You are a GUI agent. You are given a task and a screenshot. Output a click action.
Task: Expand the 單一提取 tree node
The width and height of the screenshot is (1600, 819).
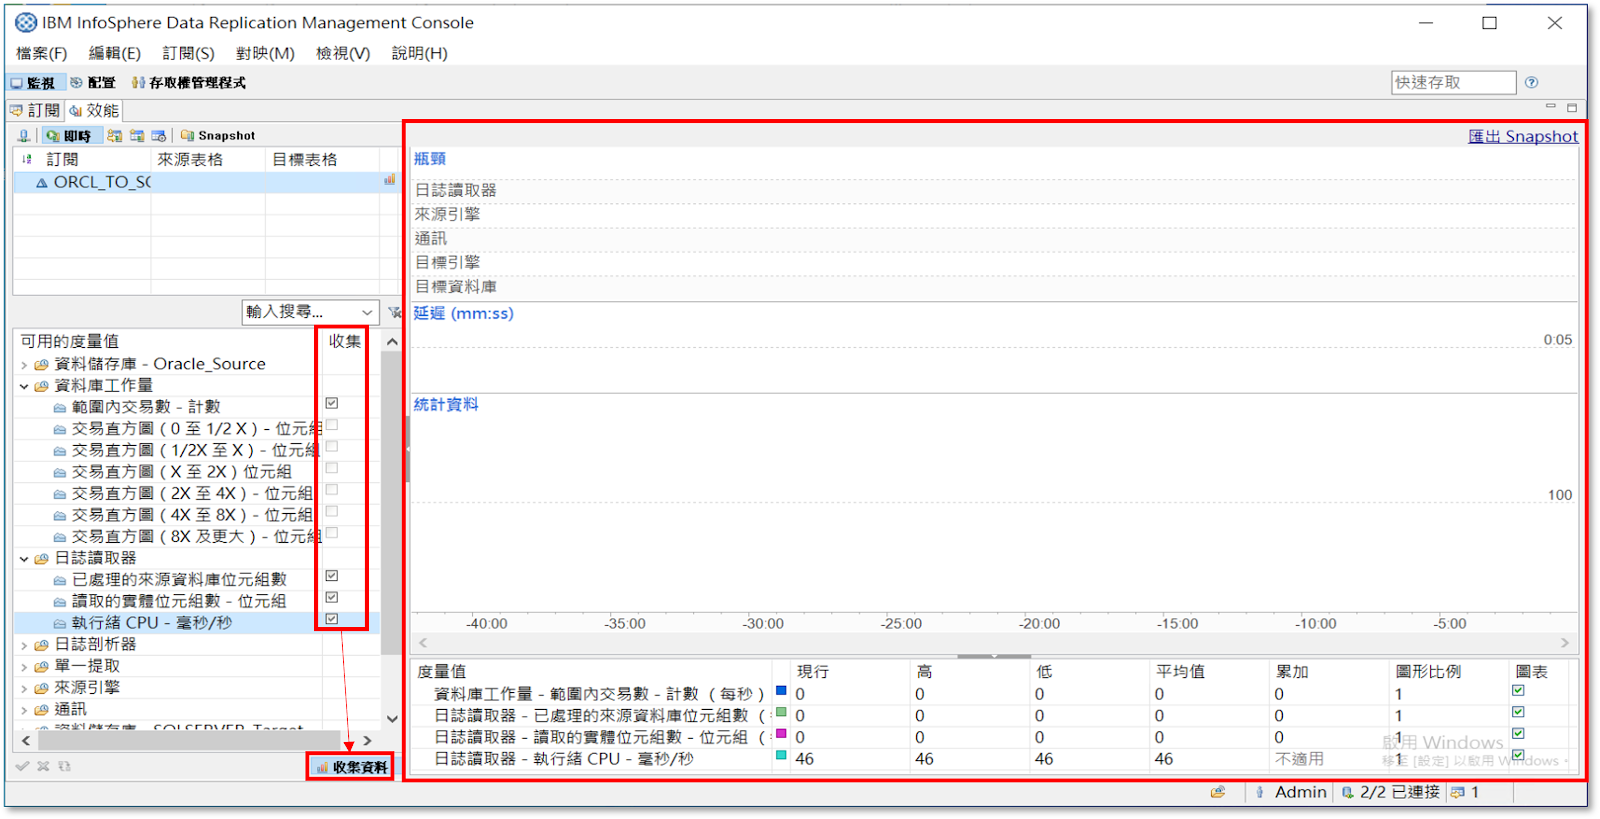point(24,667)
